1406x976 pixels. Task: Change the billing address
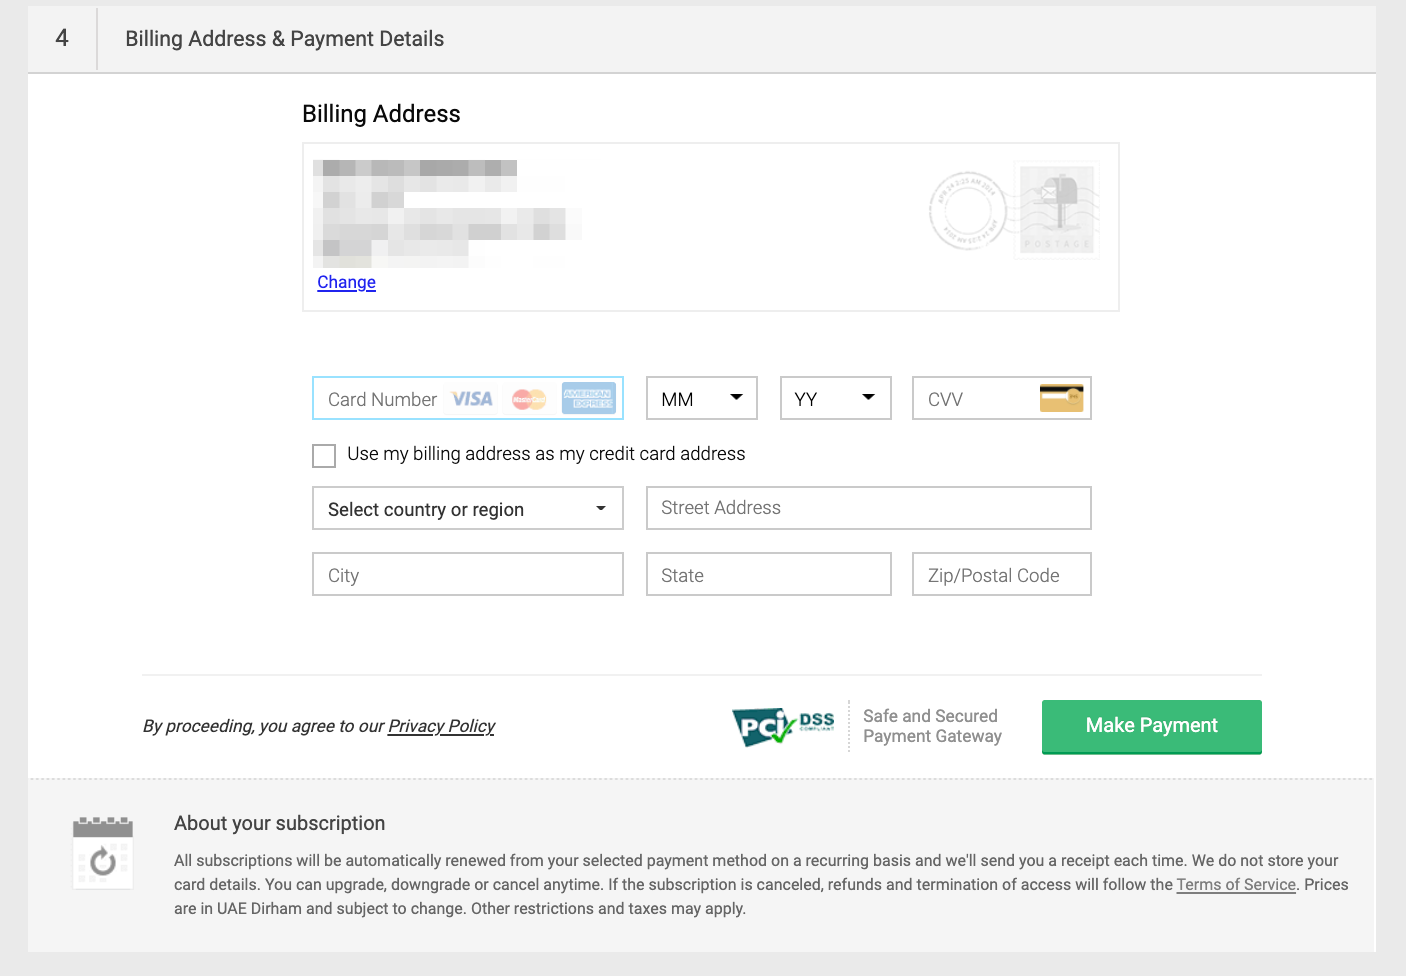point(346,282)
